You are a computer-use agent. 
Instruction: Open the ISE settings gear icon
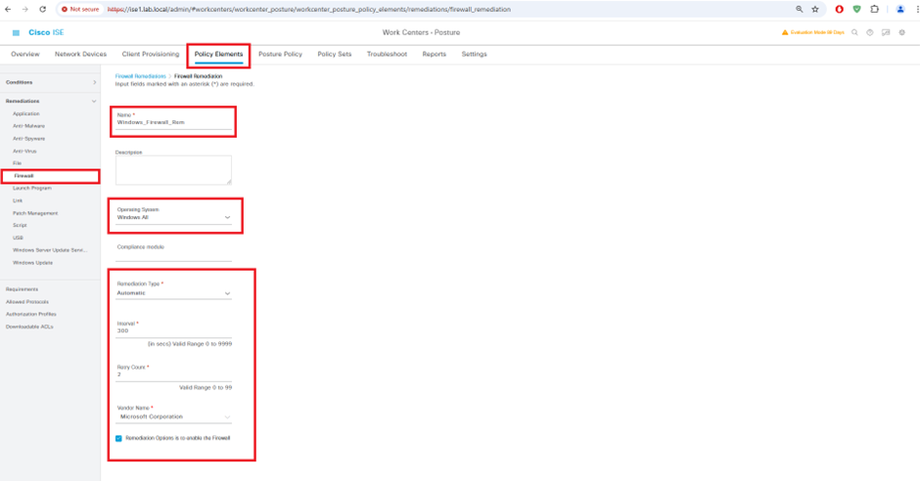[x=902, y=32]
